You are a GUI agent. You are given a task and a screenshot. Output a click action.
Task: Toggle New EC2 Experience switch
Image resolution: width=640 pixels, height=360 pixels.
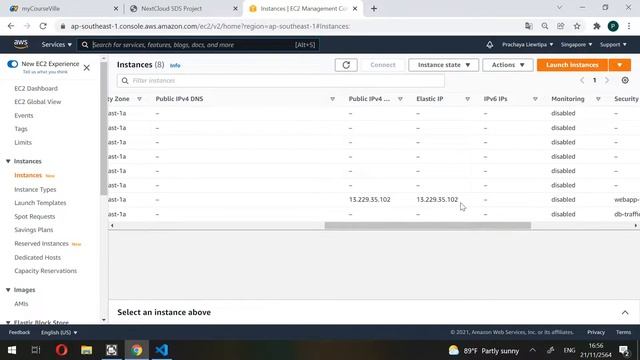coord(12,64)
